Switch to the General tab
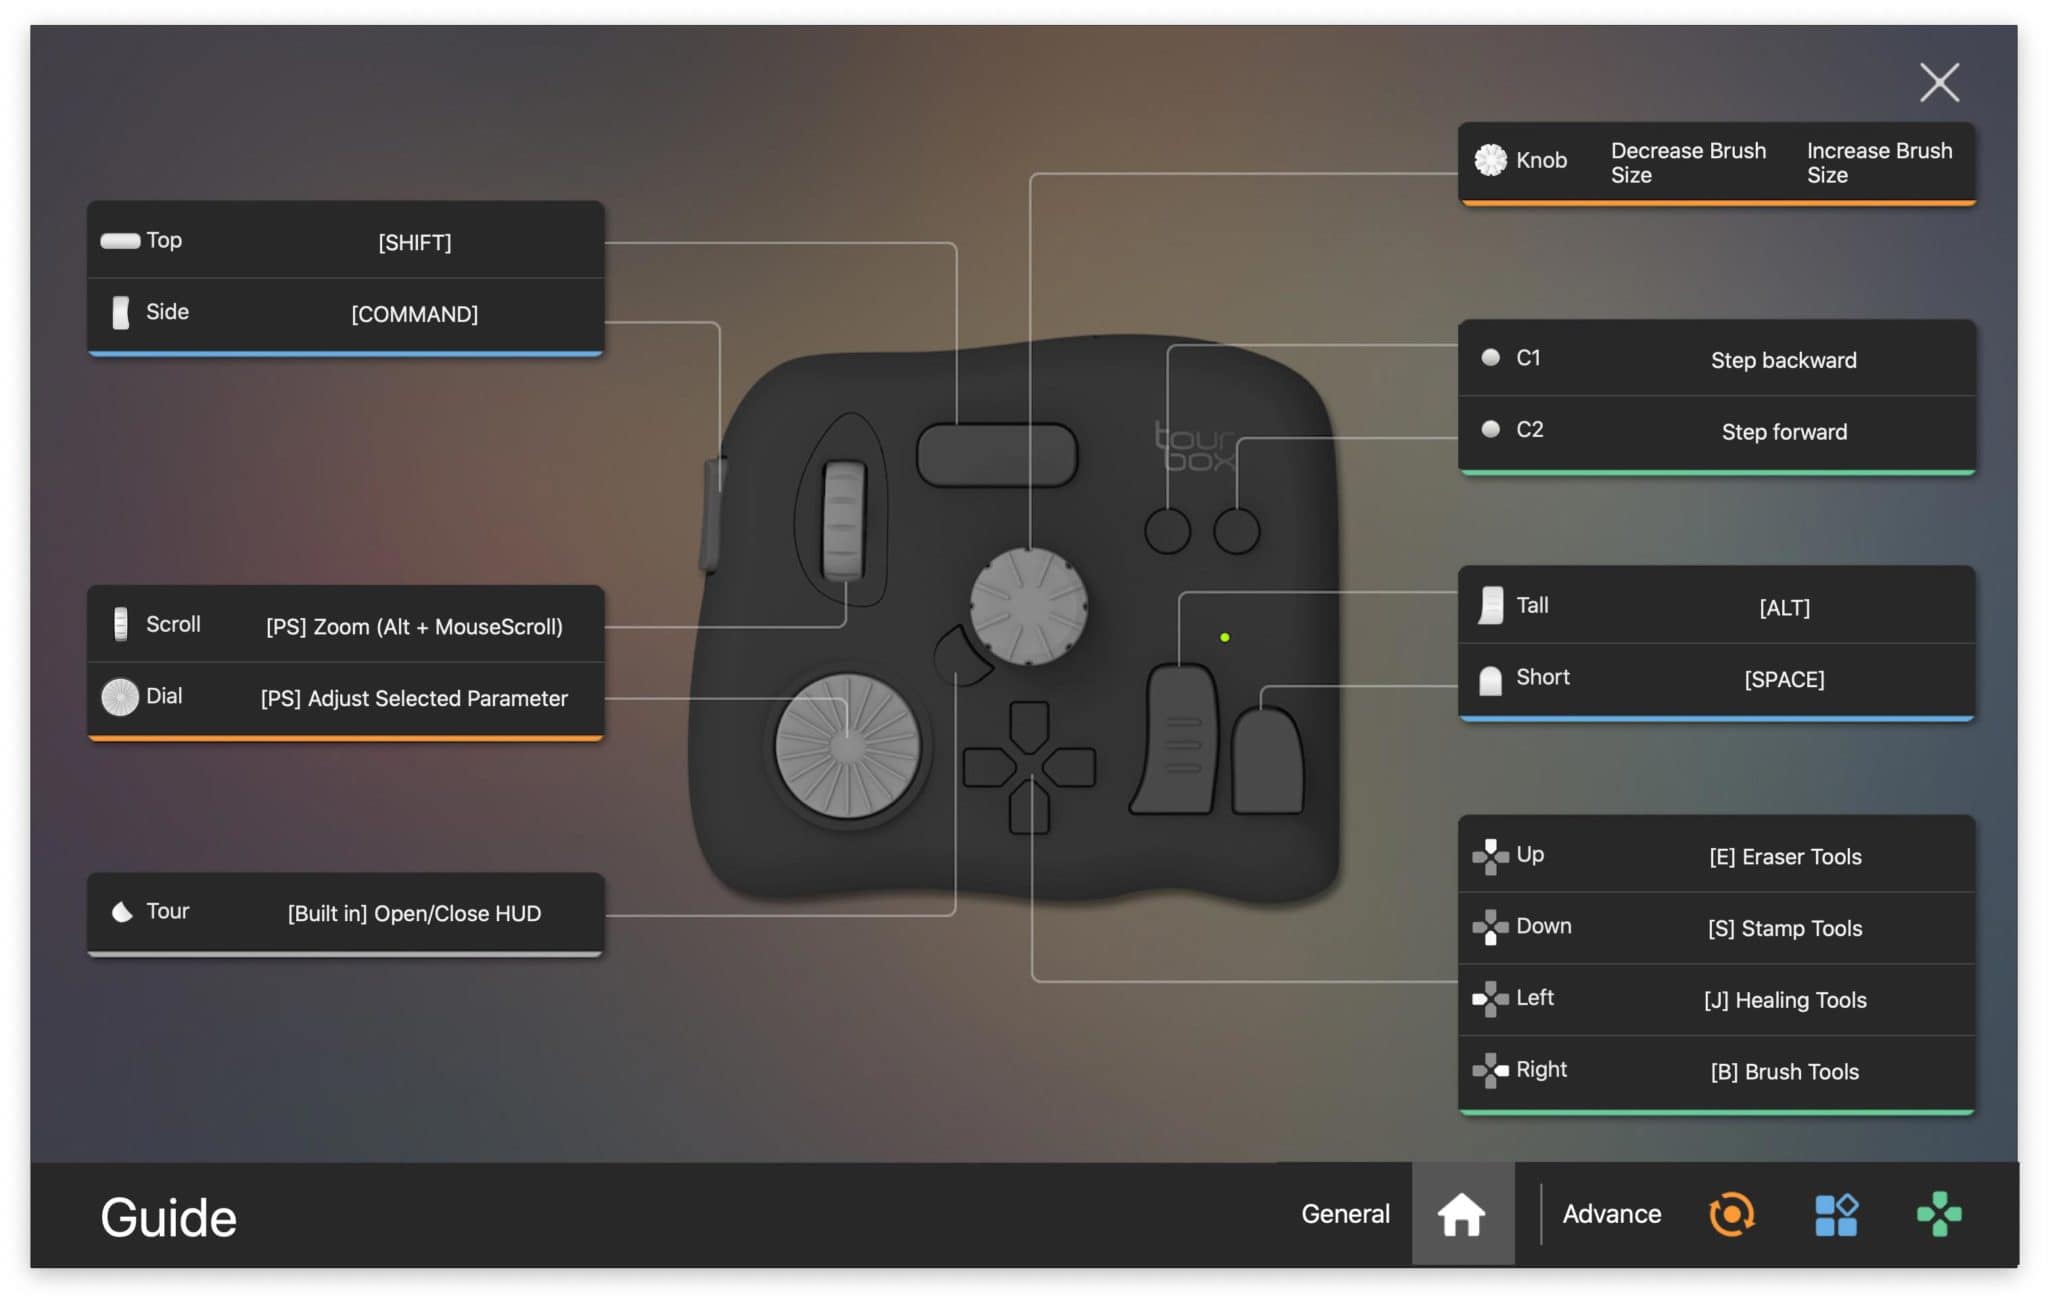2048x1304 pixels. pos(1345,1213)
